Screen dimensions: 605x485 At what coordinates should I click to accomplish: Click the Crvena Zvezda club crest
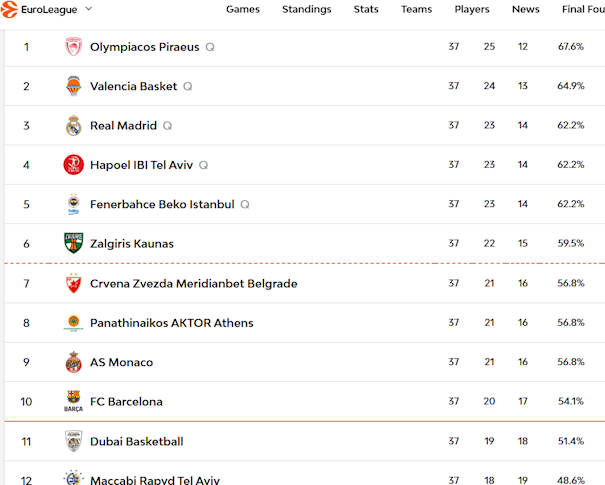(73, 284)
